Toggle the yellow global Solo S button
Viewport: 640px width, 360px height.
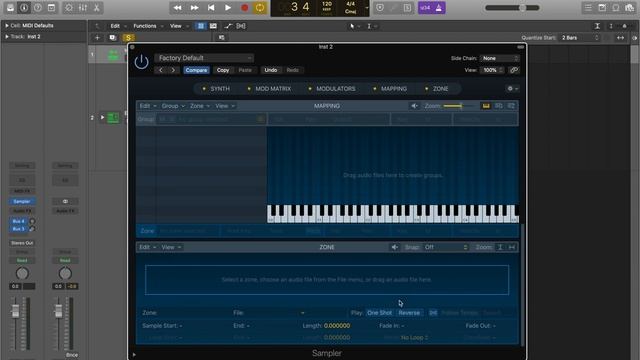[128, 38]
